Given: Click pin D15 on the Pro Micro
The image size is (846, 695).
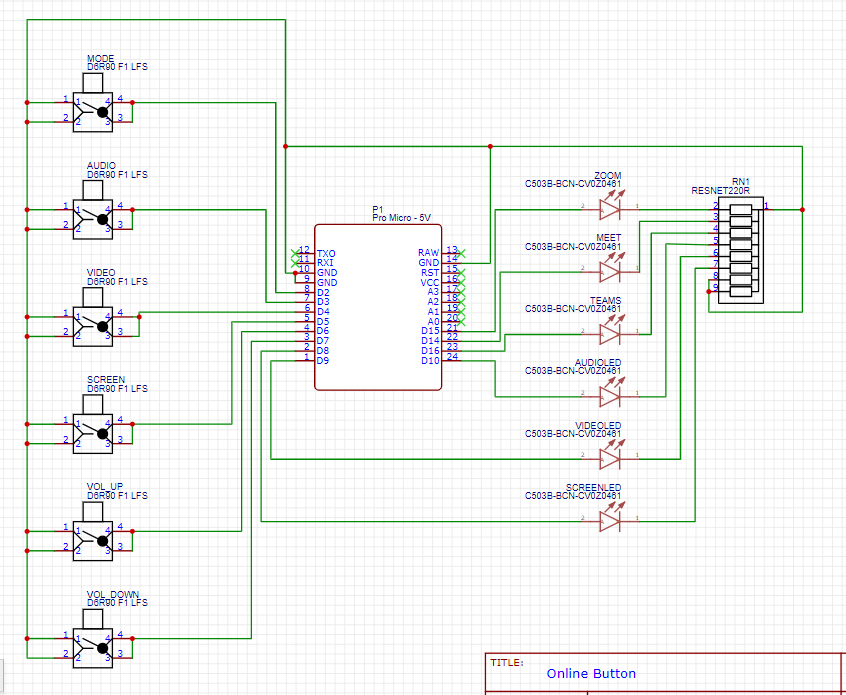Looking at the screenshot, I should click(x=430, y=329).
